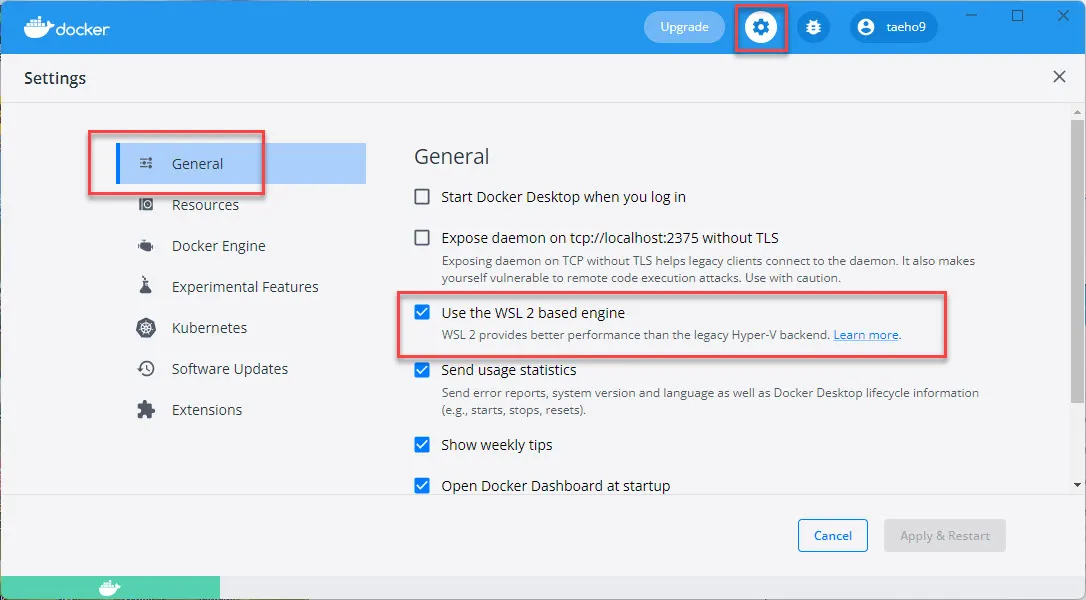Open Docker Desktop settings gear icon
1086x600 pixels.
pyautogui.click(x=760, y=27)
